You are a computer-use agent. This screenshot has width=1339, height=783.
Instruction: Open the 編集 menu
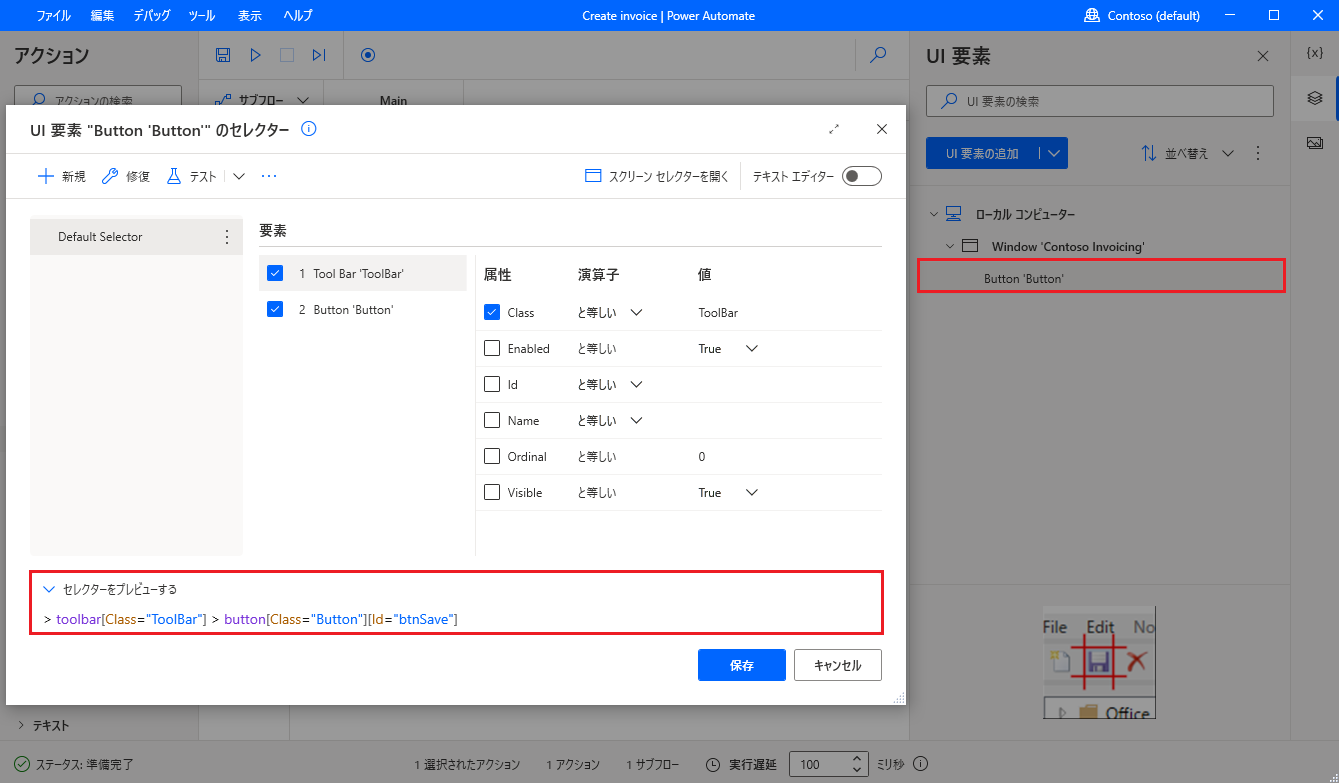click(102, 15)
